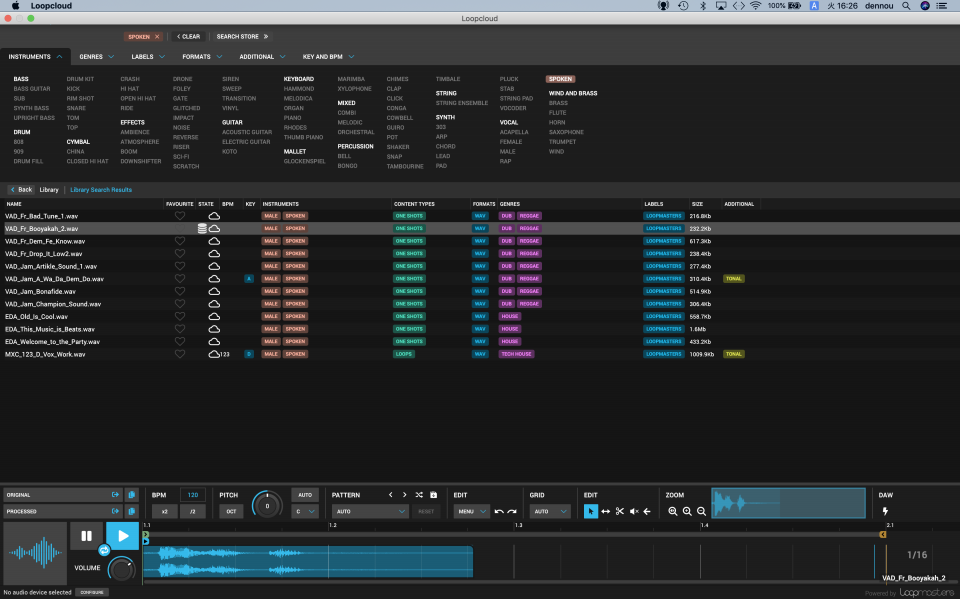Favourite VAD_Fr_Dem_Fe_Know.wav with heart
Screen dimensions: 960x599
(179, 241)
